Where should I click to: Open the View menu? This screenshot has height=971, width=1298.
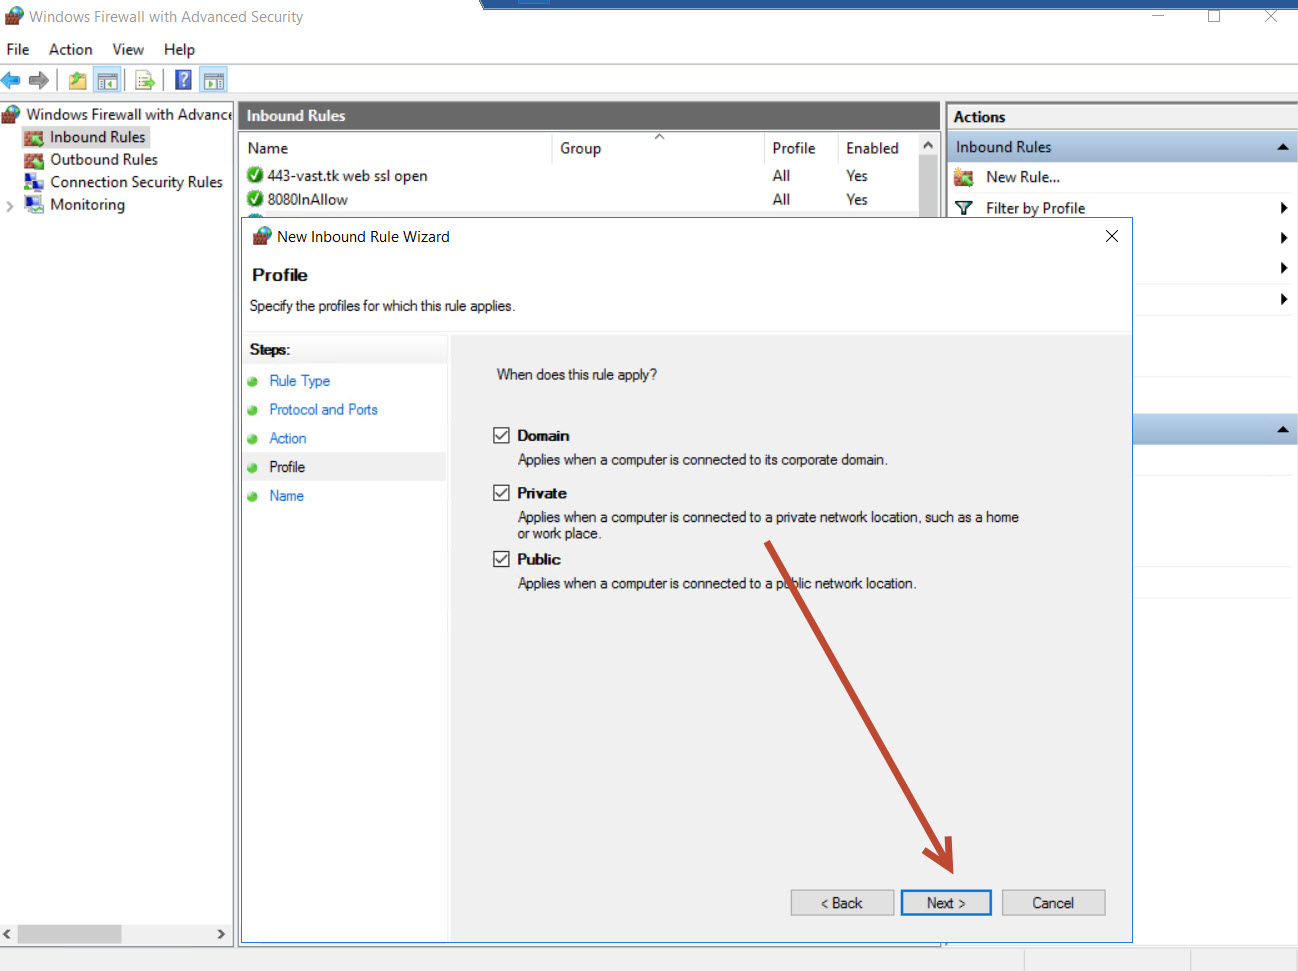(x=128, y=49)
